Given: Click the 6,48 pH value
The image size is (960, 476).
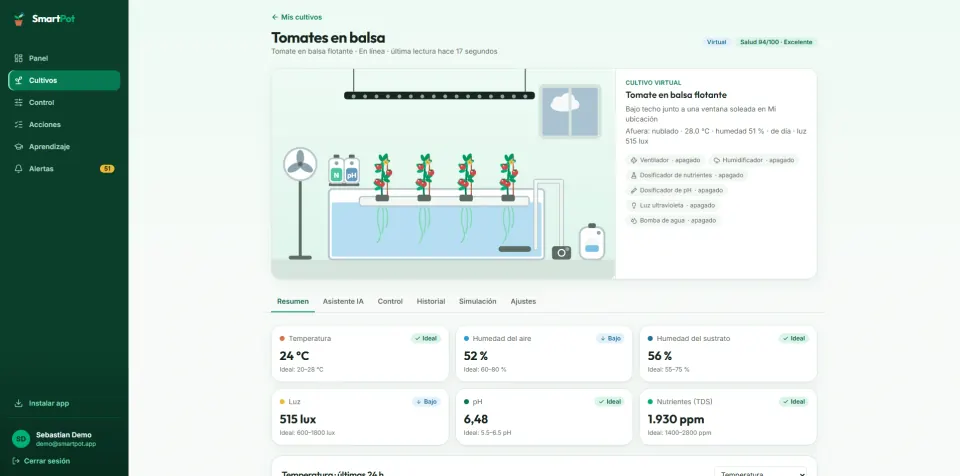Looking at the screenshot, I should [476, 419].
